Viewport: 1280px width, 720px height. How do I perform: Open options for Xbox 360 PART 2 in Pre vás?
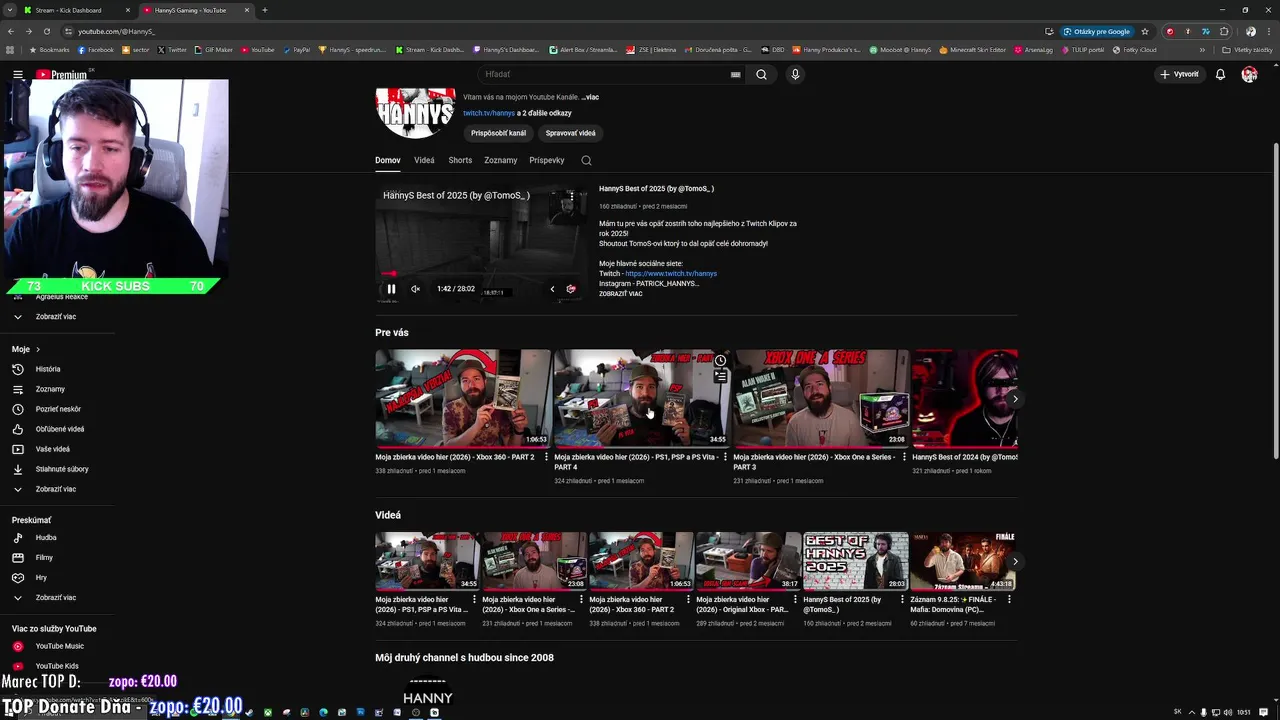[x=546, y=457]
